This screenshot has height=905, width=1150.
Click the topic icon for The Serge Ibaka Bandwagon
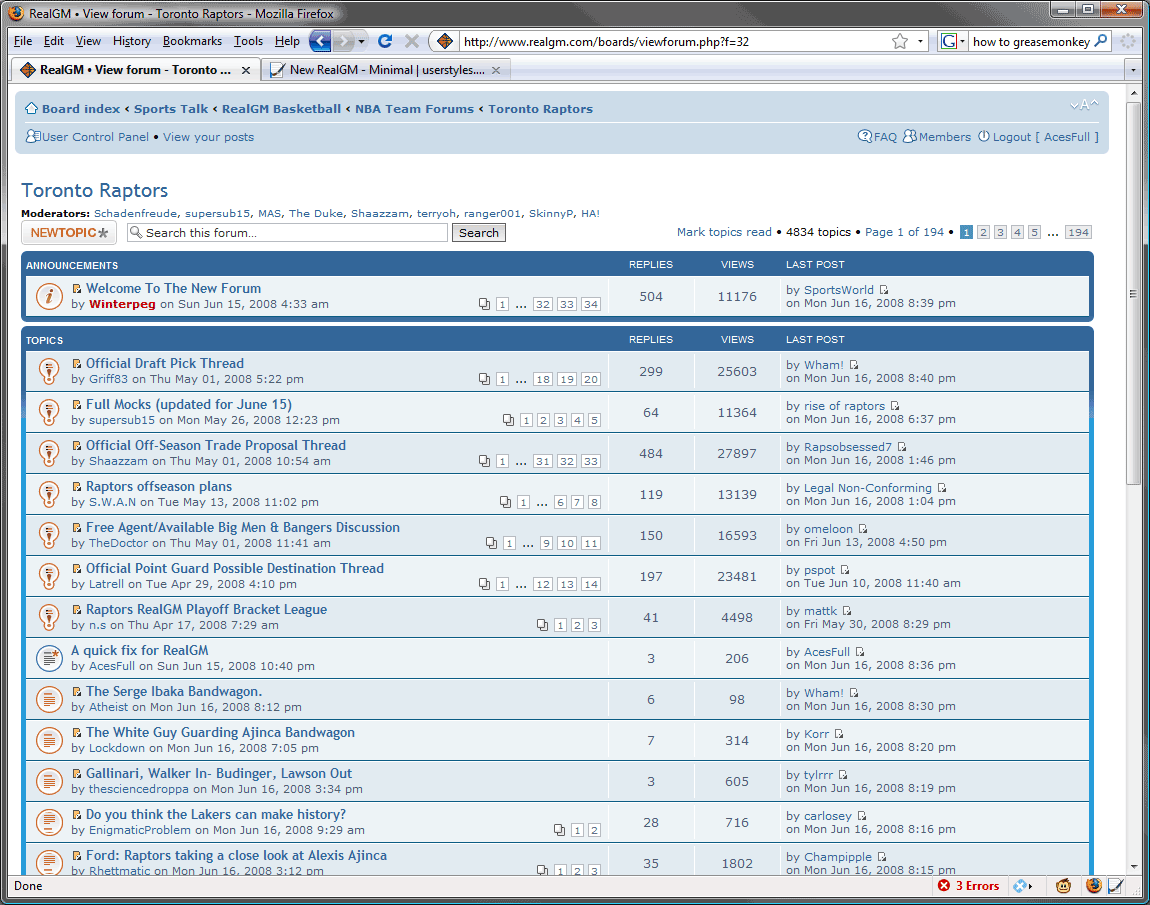click(x=49, y=699)
